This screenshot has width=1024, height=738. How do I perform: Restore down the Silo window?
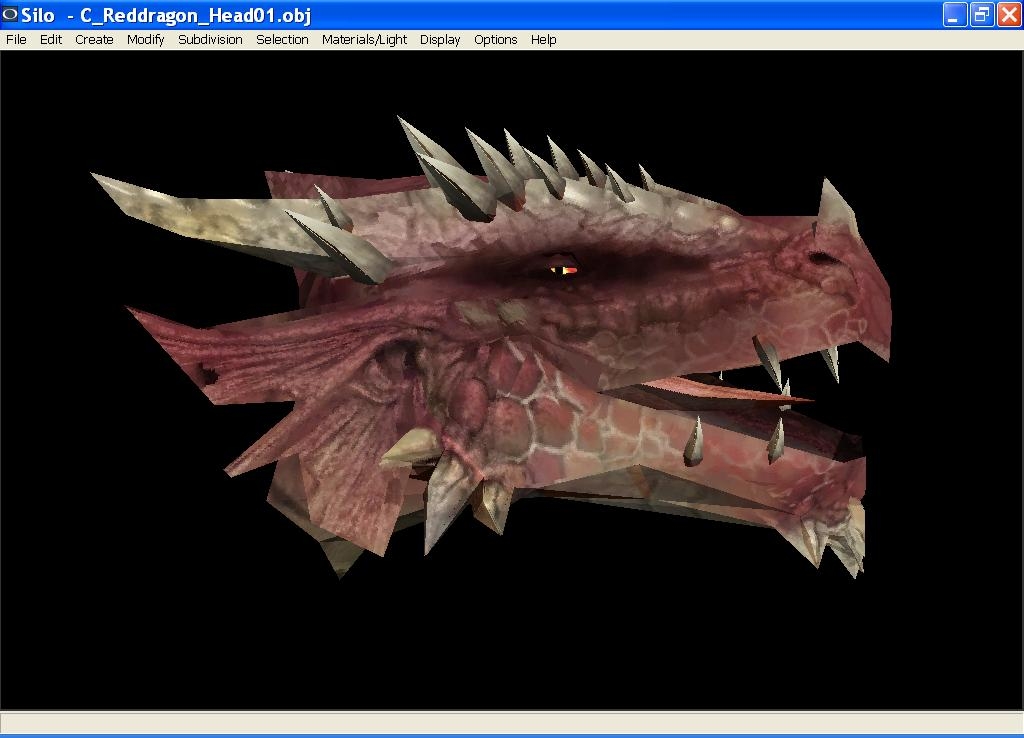(982, 15)
